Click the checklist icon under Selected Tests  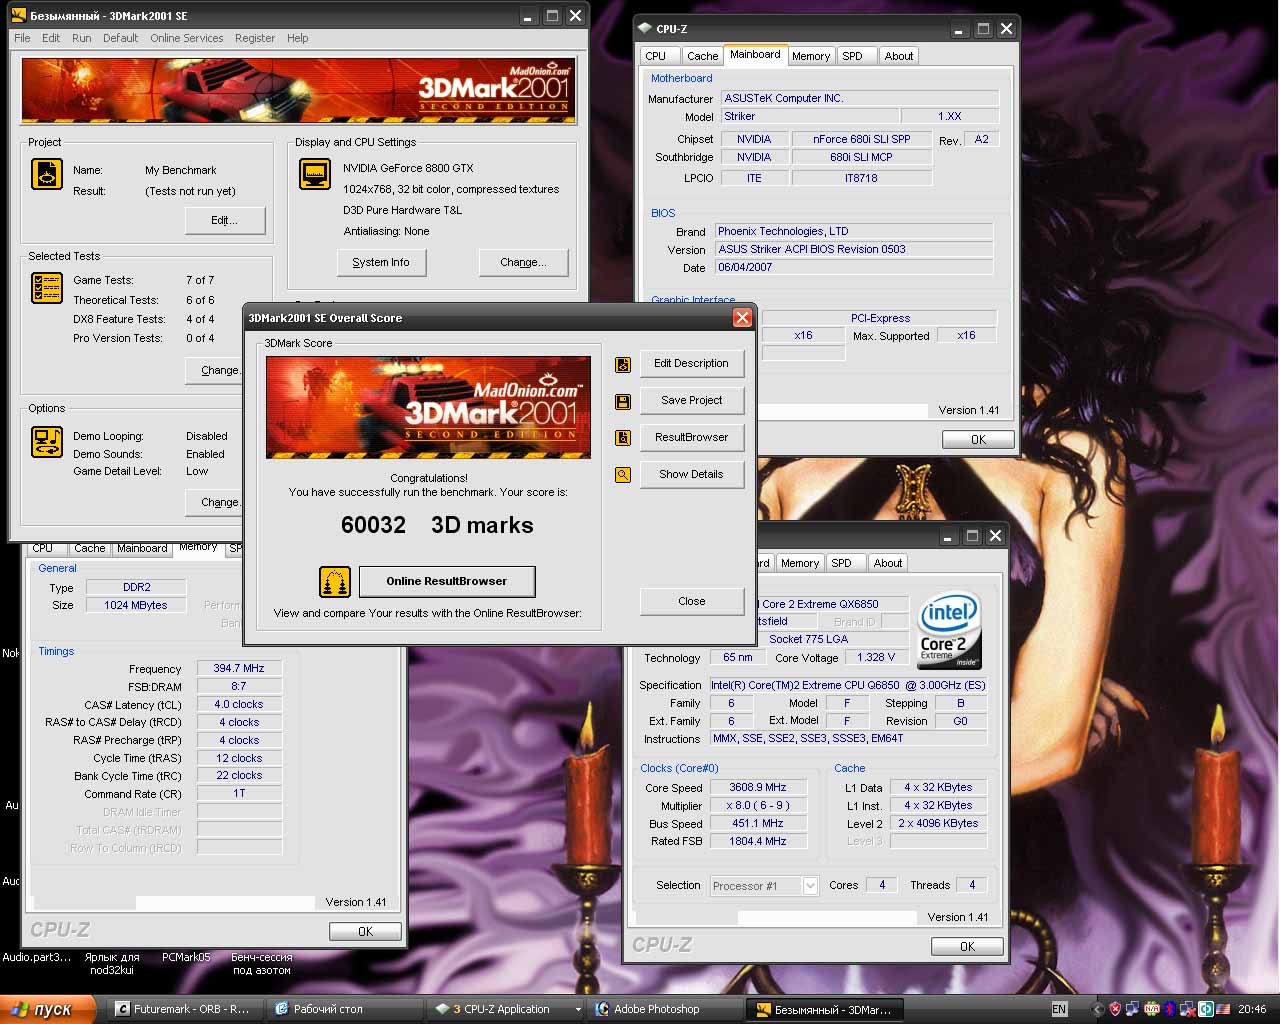tap(47, 288)
